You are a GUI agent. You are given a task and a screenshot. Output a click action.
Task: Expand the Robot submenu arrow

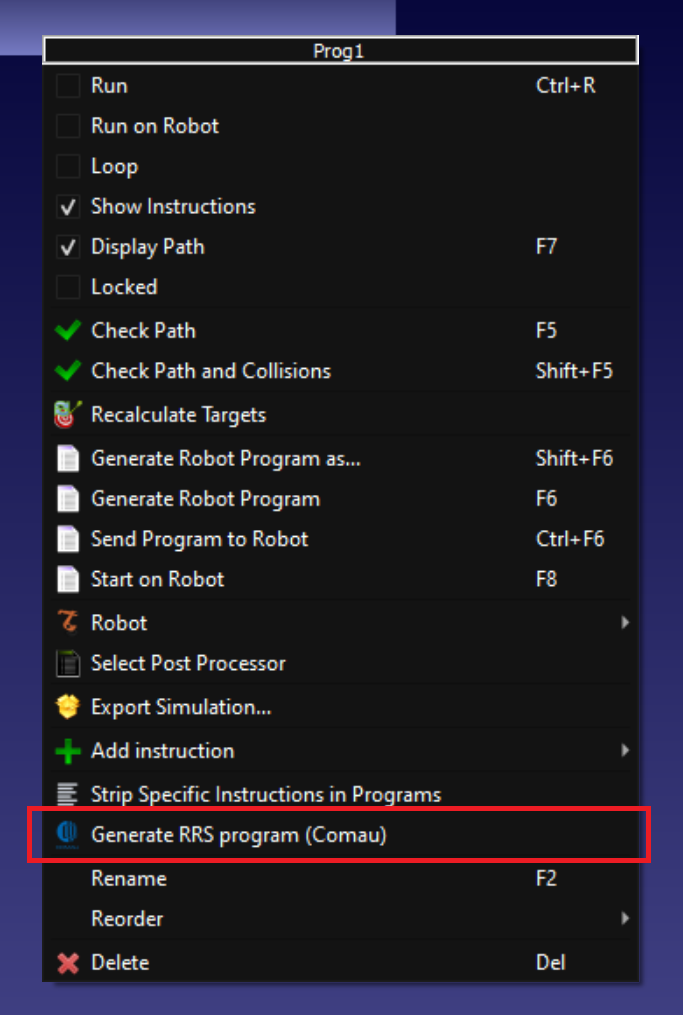(x=625, y=623)
